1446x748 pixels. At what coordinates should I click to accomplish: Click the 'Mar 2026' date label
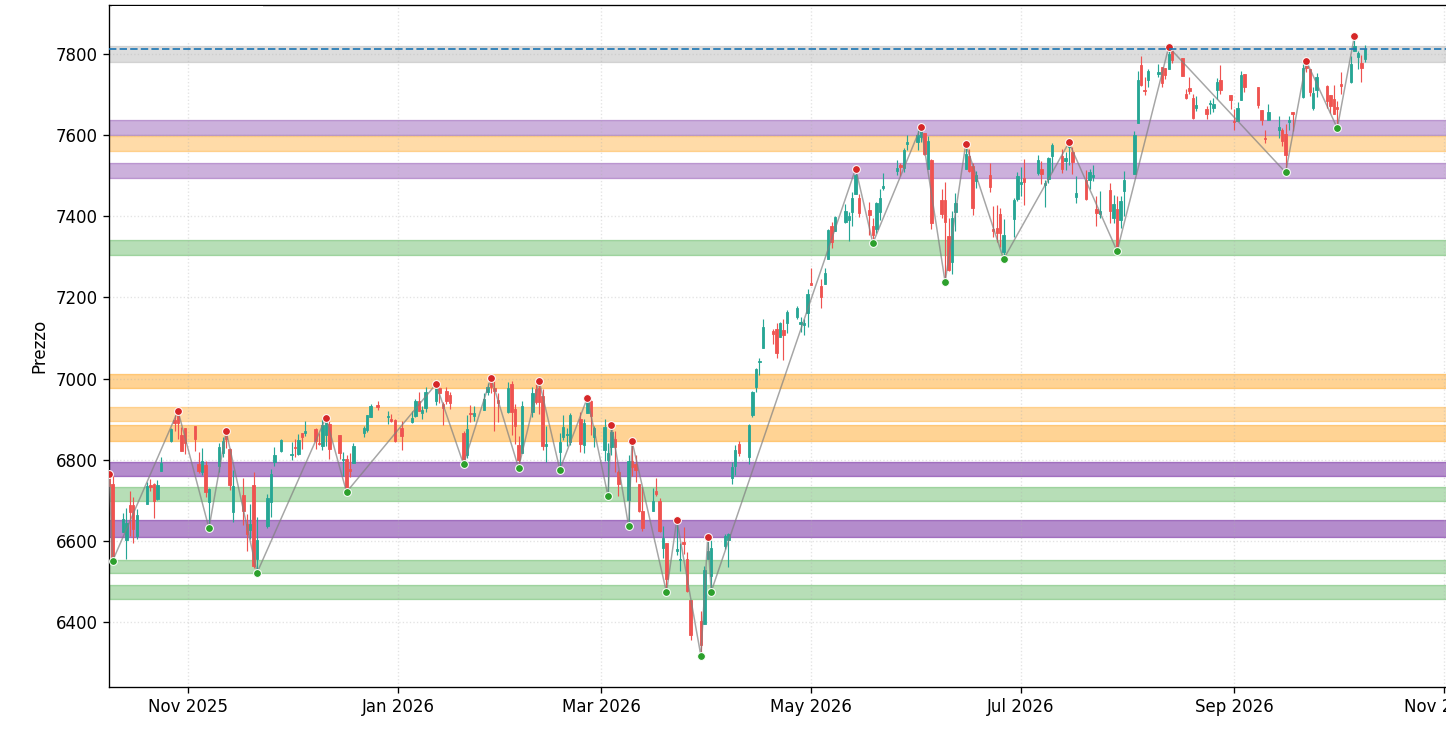click(x=601, y=707)
